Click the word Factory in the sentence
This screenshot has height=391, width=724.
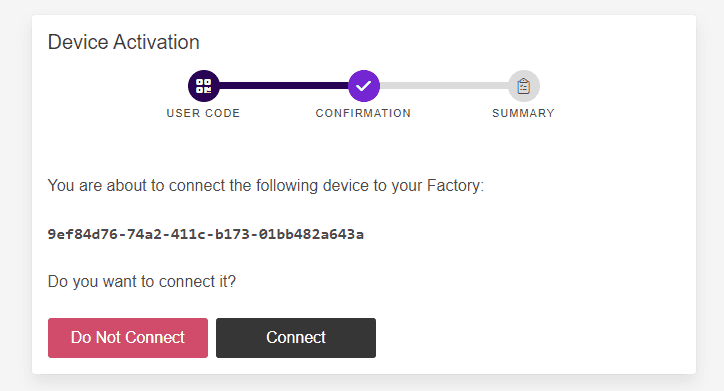[x=453, y=186]
